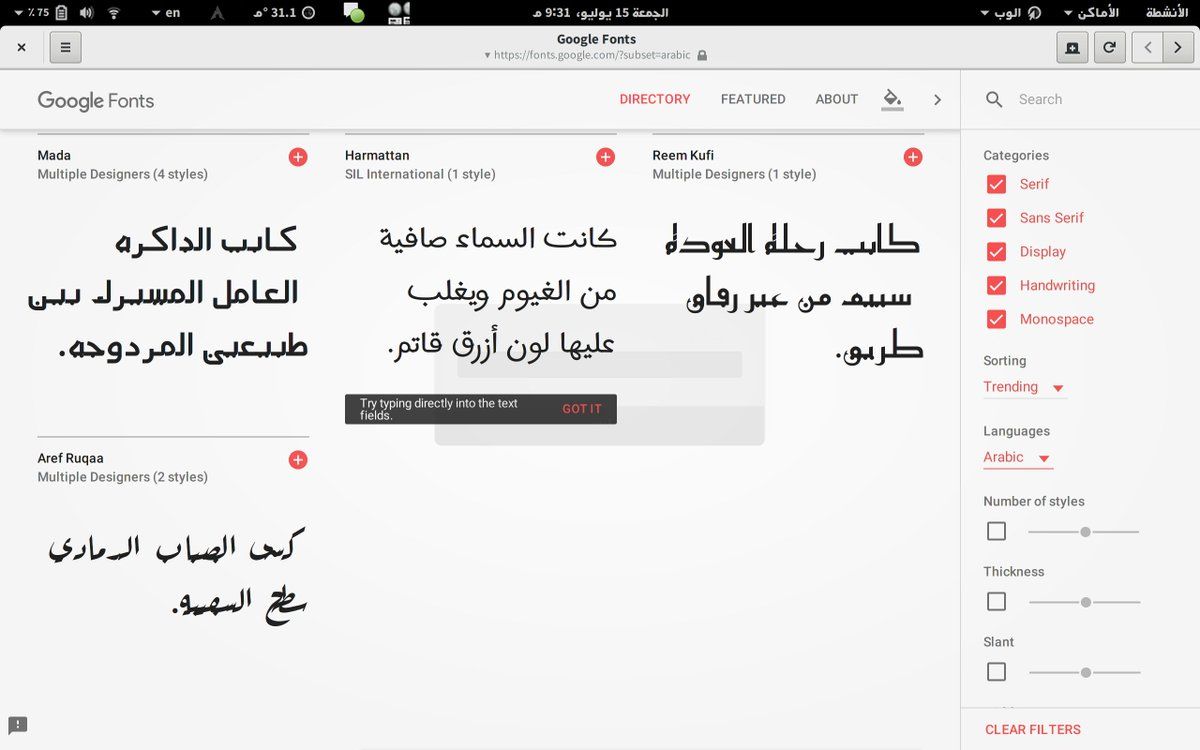Add the Aref Ruqaa font to selection

click(298, 460)
